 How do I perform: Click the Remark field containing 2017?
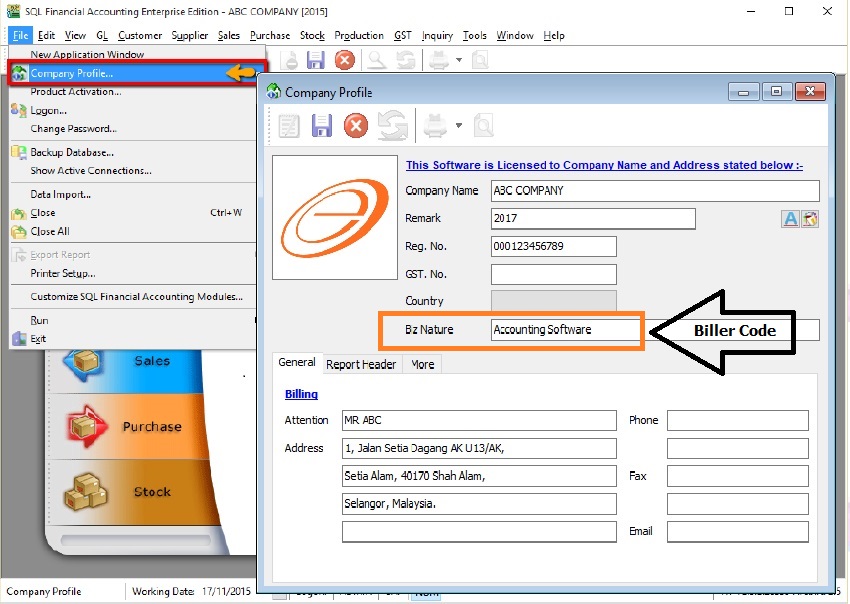(593, 219)
